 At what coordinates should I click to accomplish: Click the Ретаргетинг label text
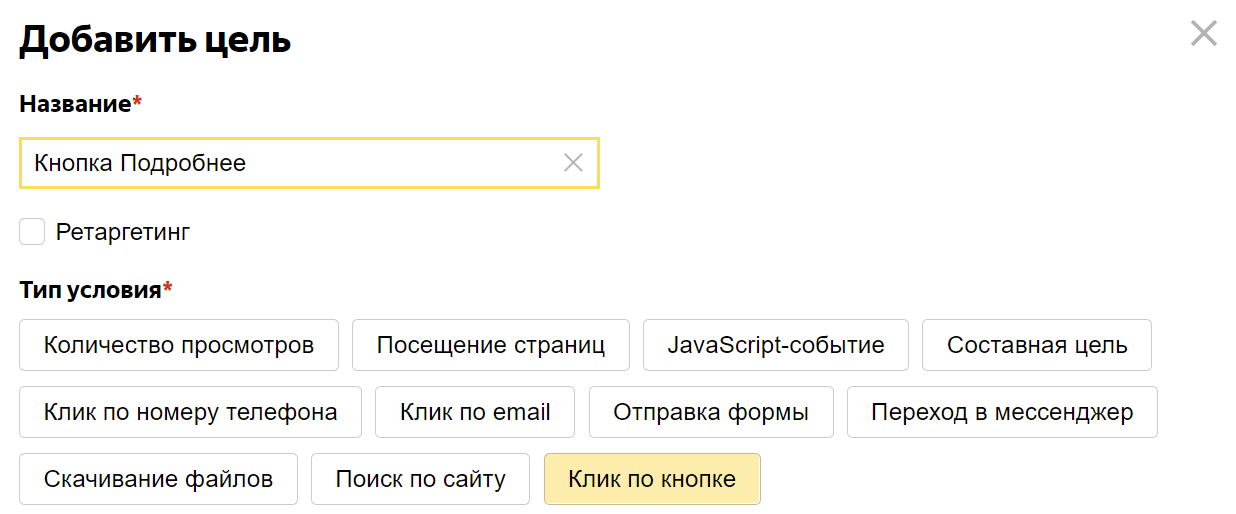[122, 233]
